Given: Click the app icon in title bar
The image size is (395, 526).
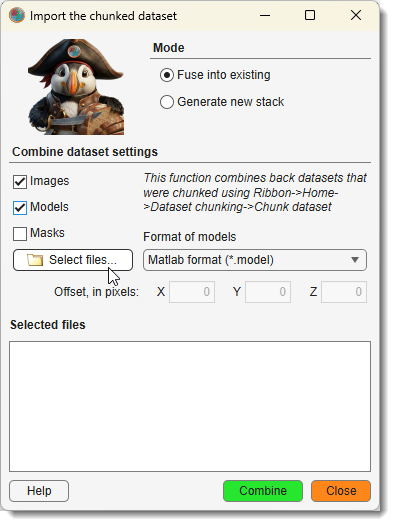Looking at the screenshot, I should point(17,15).
